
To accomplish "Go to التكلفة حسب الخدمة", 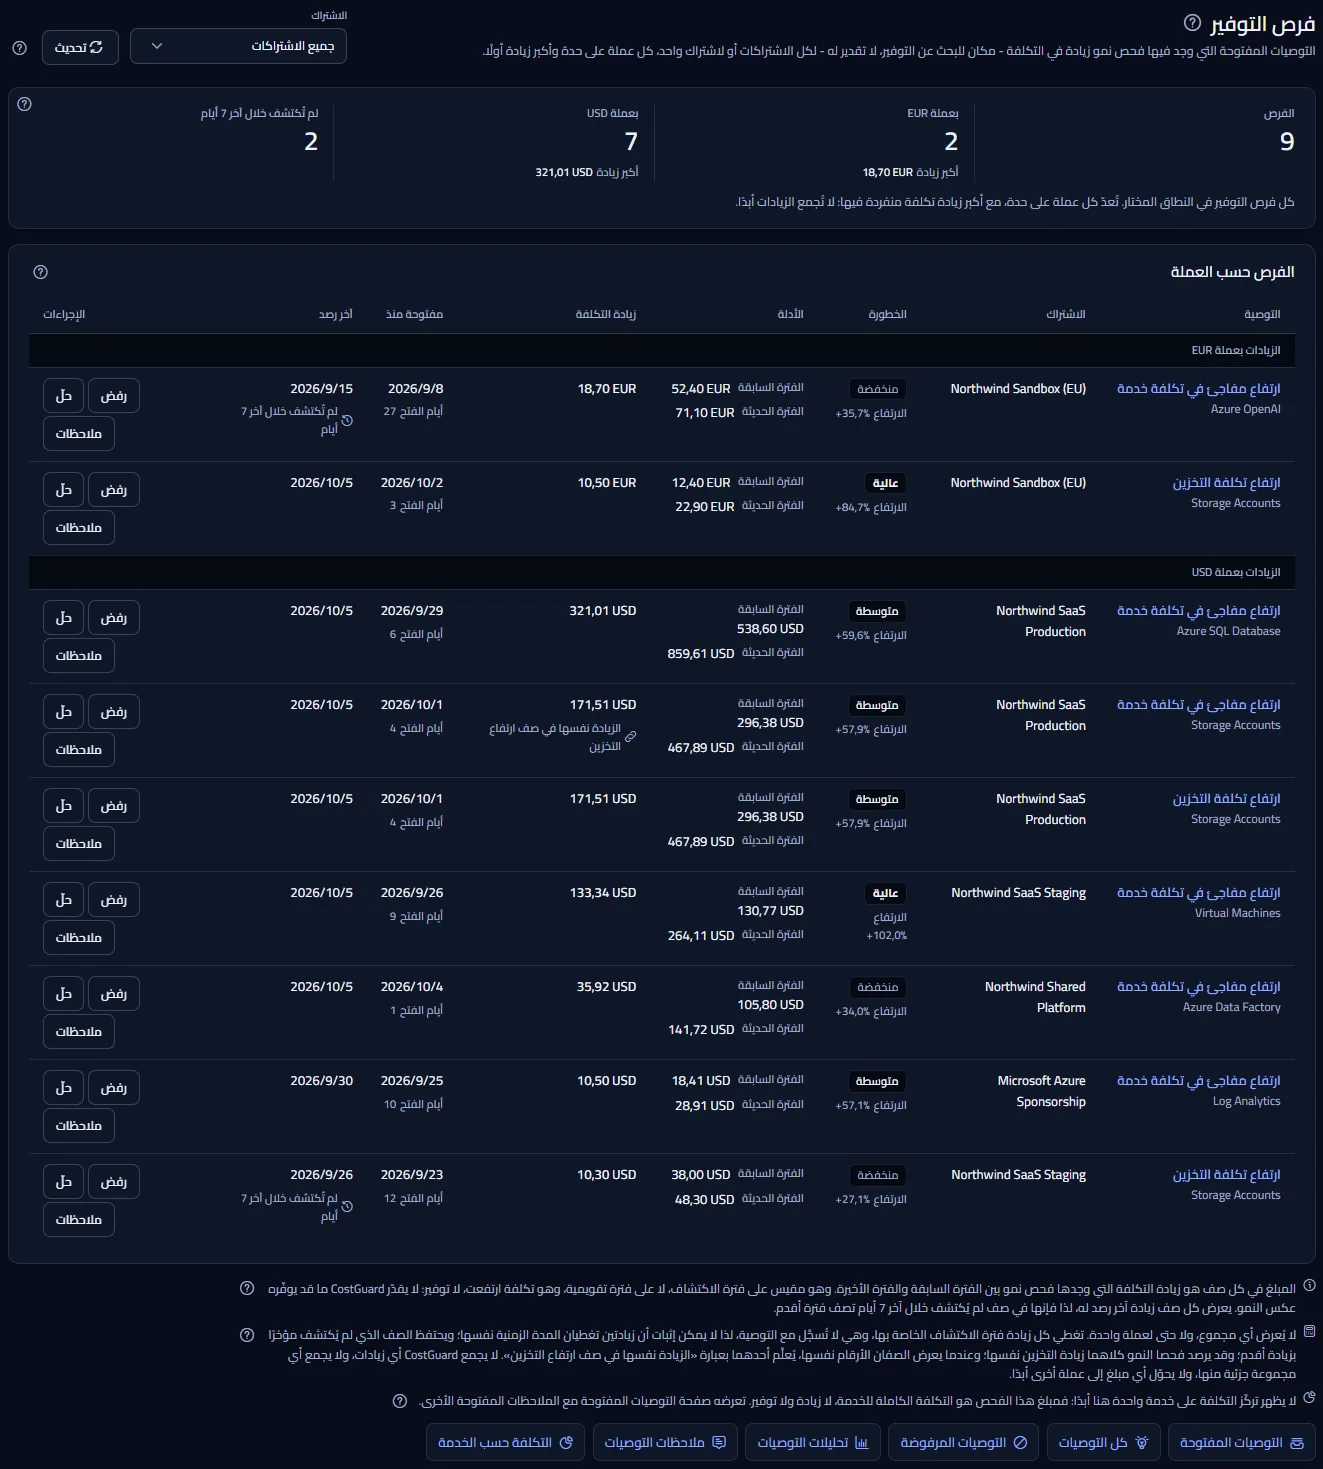I will pyautogui.click(x=505, y=1442).
